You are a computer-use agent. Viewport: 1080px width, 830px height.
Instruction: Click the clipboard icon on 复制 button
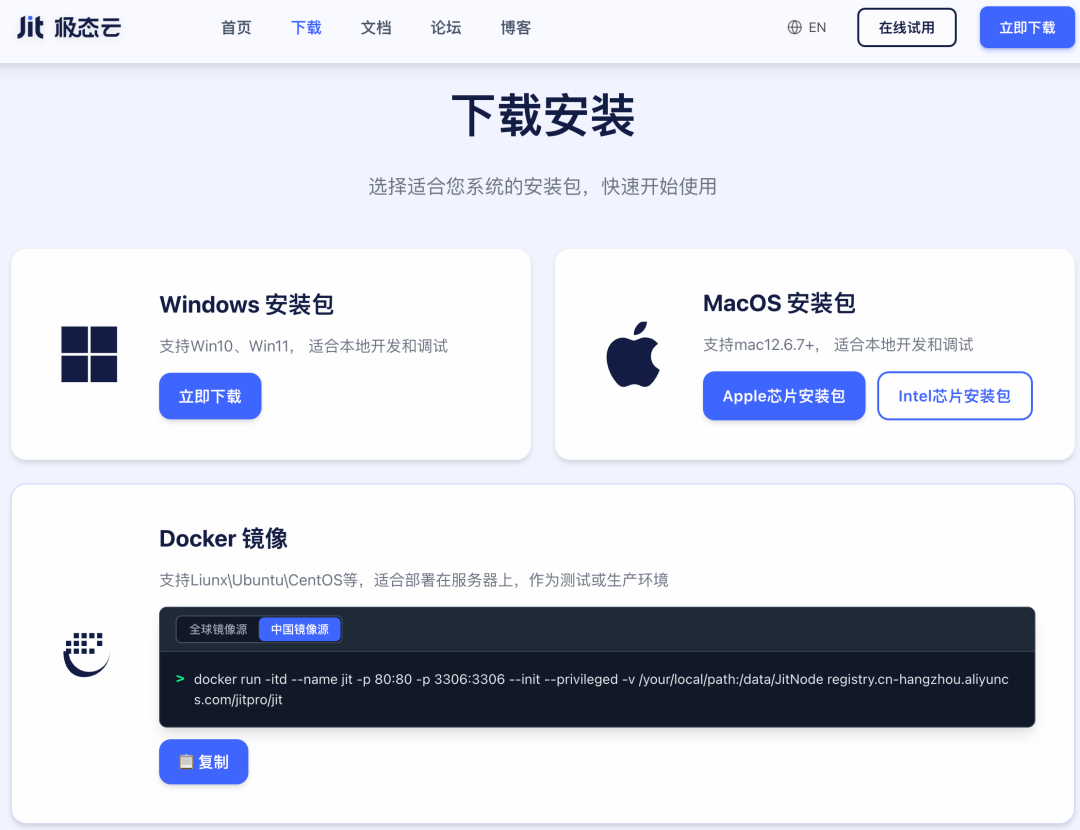click(x=186, y=762)
